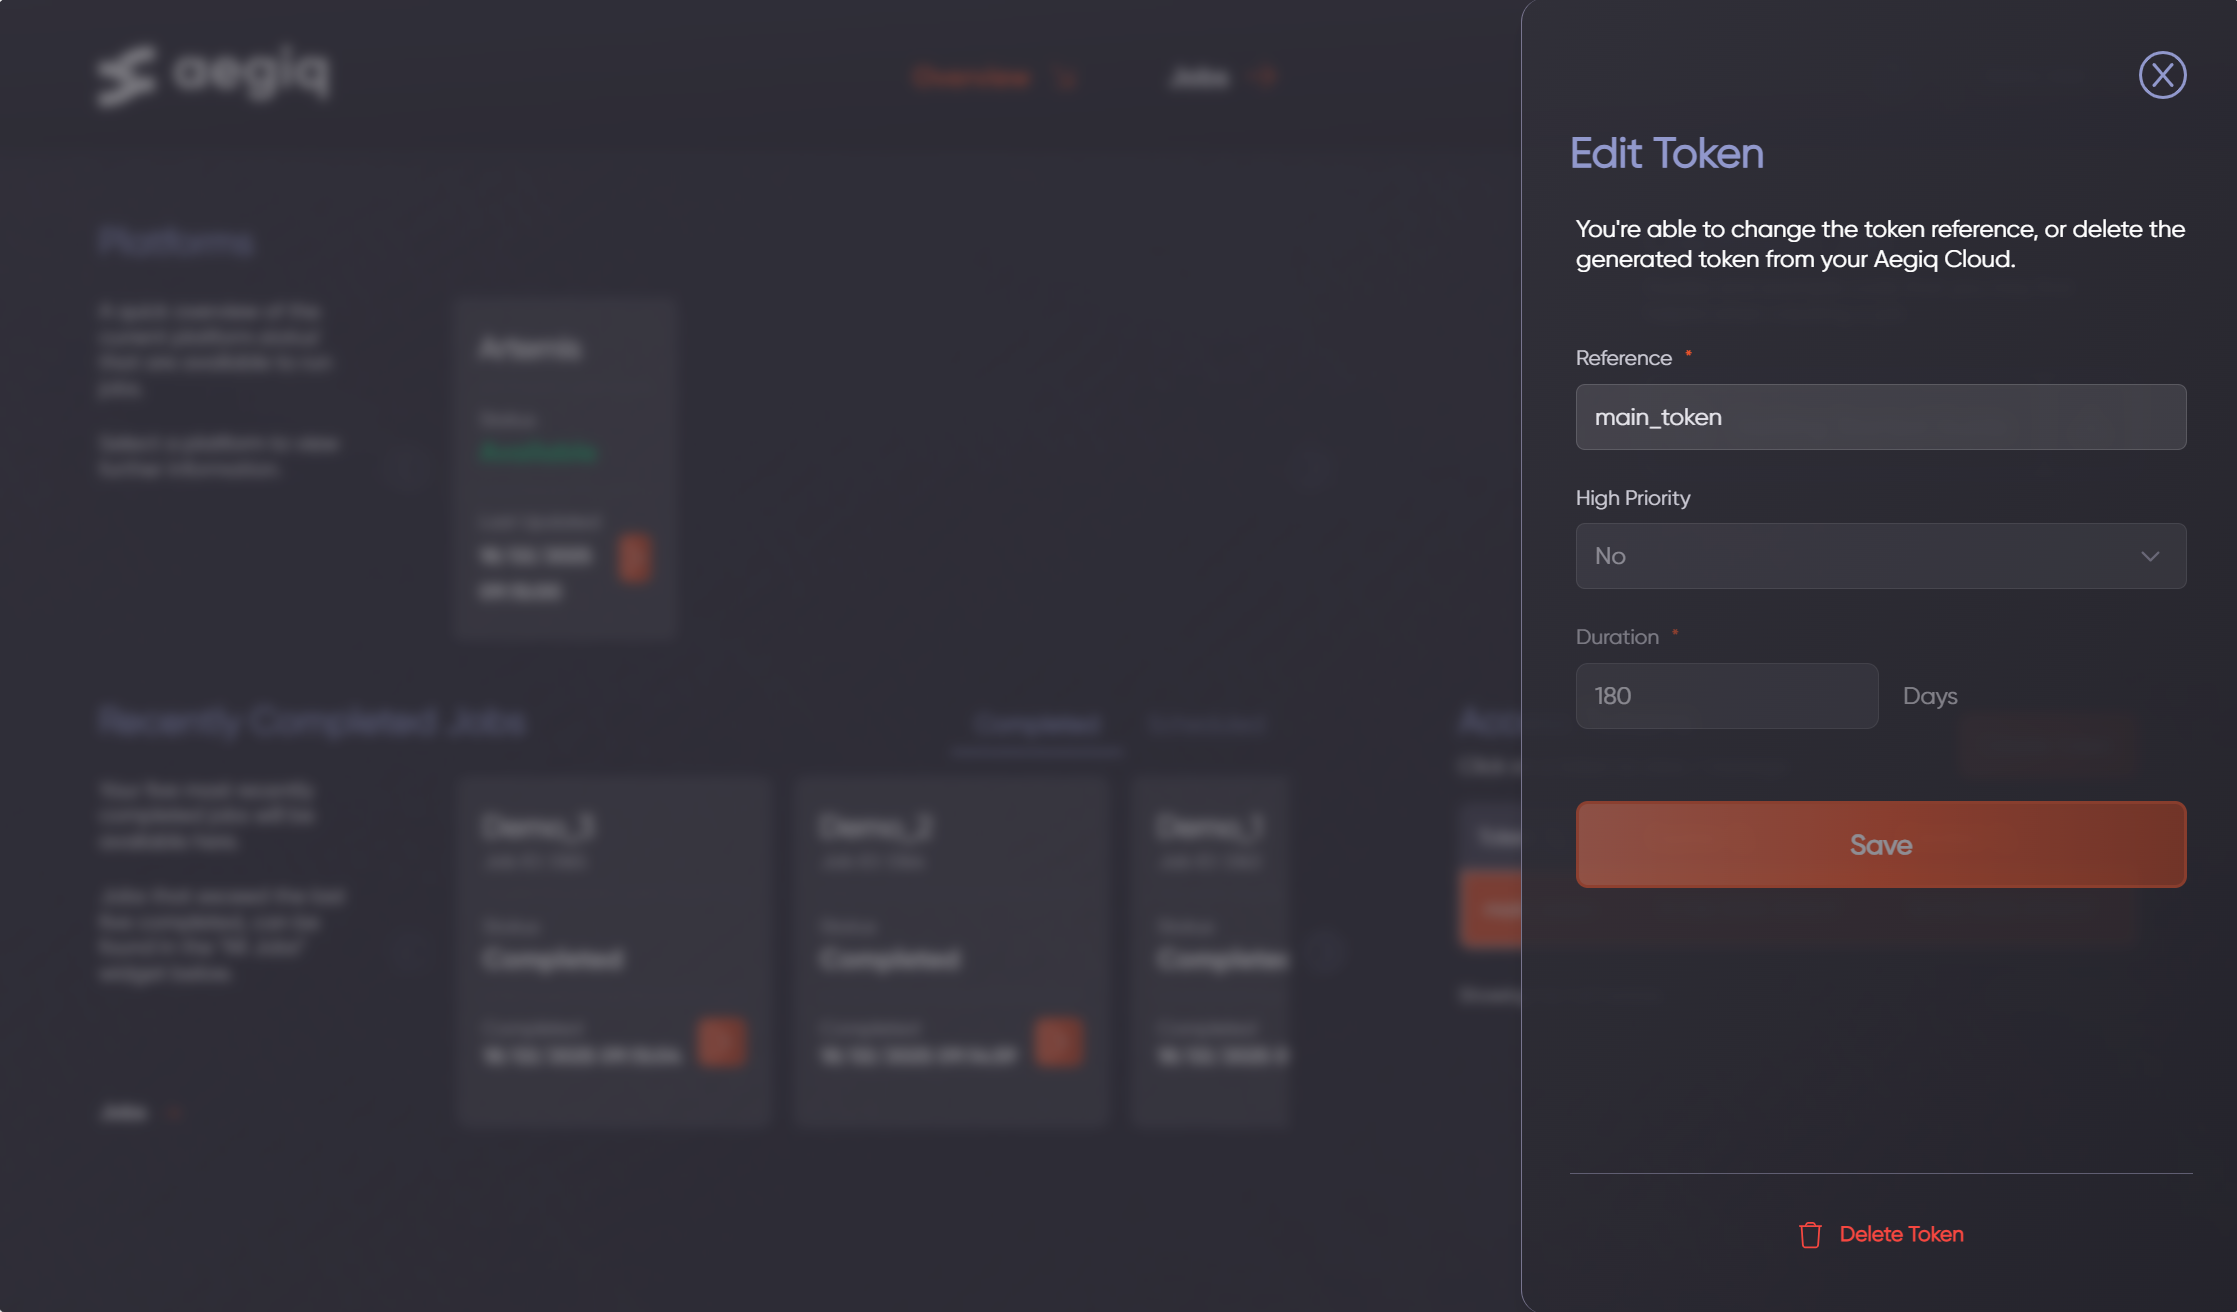Open the Jobs menu in top navigation

click(1200, 78)
